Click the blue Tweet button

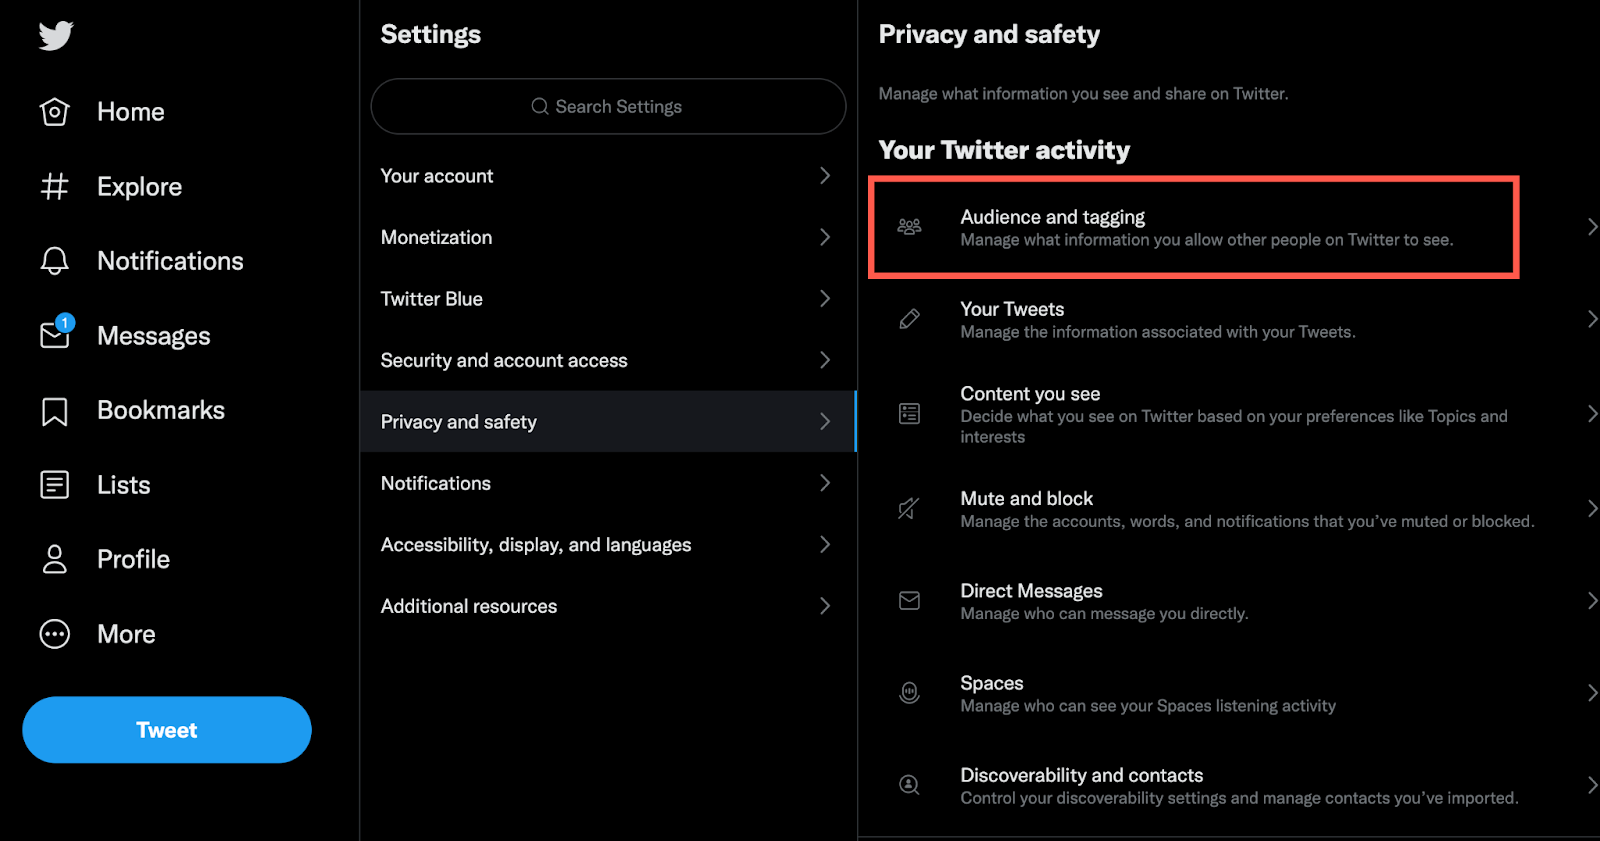point(167,730)
